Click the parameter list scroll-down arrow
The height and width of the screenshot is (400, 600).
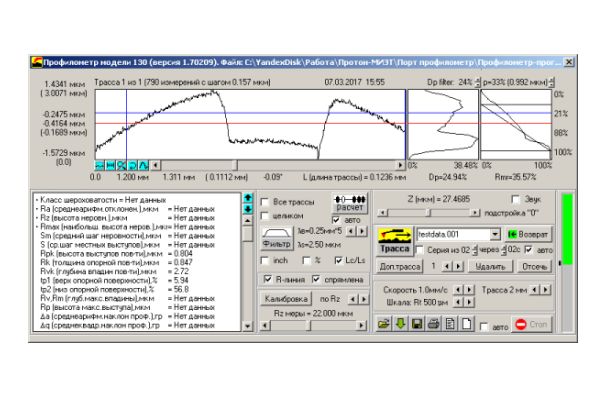point(248,327)
